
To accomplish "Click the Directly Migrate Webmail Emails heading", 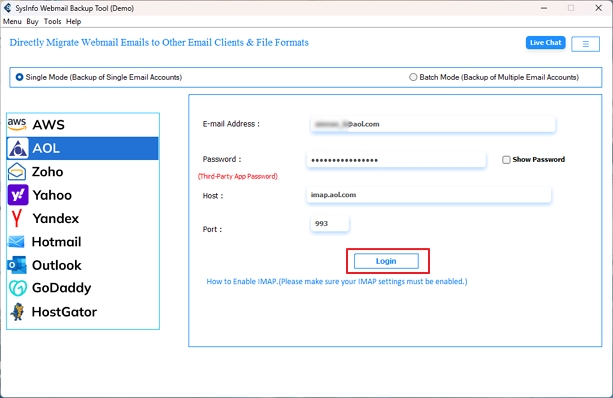I will (x=159, y=43).
